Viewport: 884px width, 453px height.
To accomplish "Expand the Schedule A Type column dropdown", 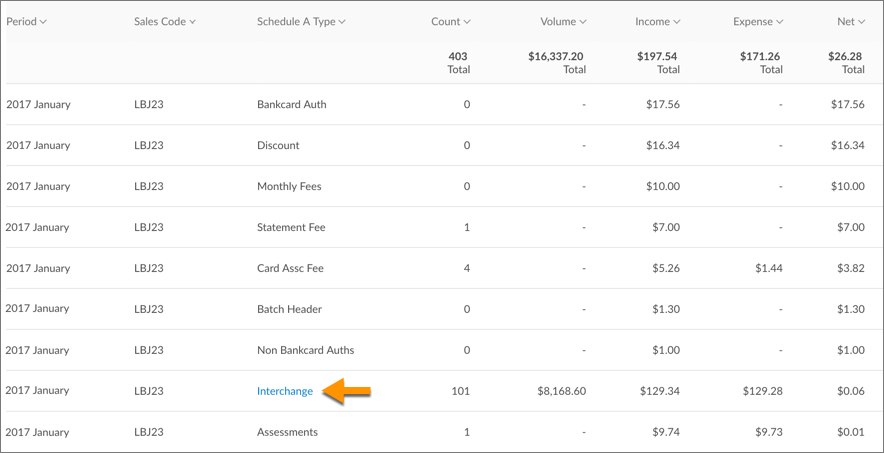I will click(x=302, y=21).
